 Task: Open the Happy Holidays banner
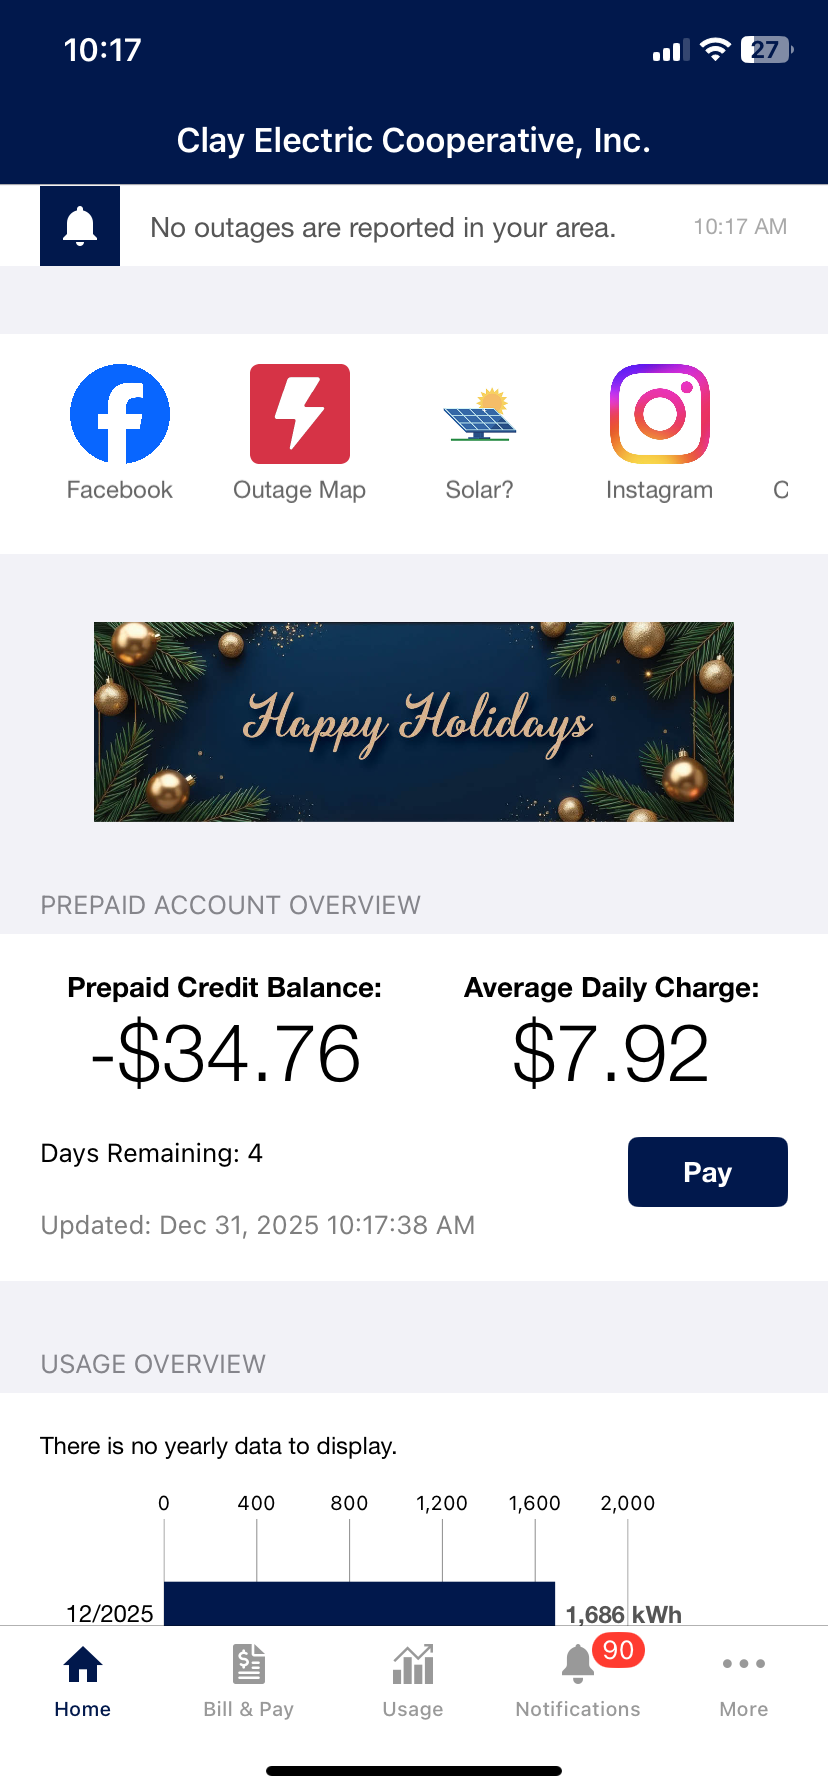pyautogui.click(x=414, y=722)
